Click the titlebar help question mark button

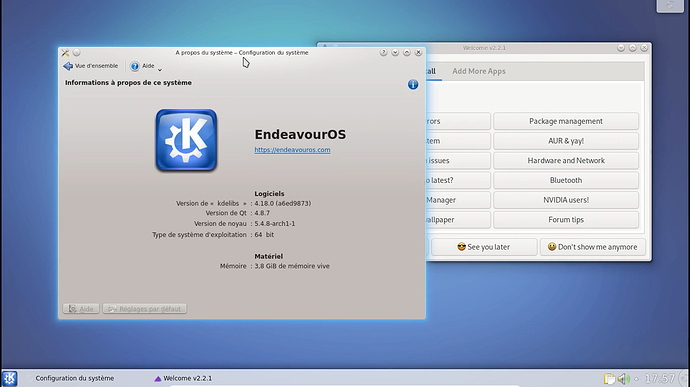click(383, 52)
